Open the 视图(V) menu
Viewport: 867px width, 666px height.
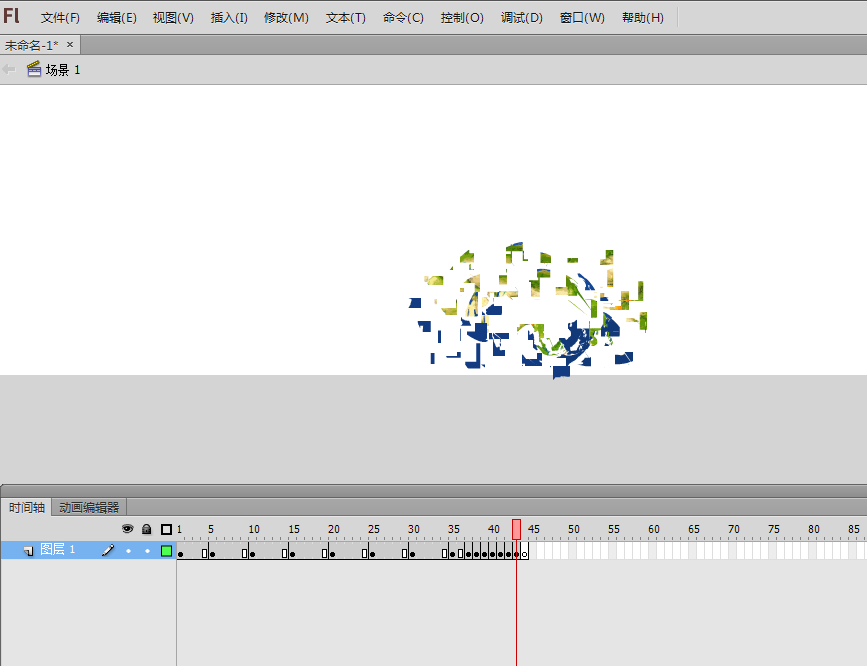173,18
